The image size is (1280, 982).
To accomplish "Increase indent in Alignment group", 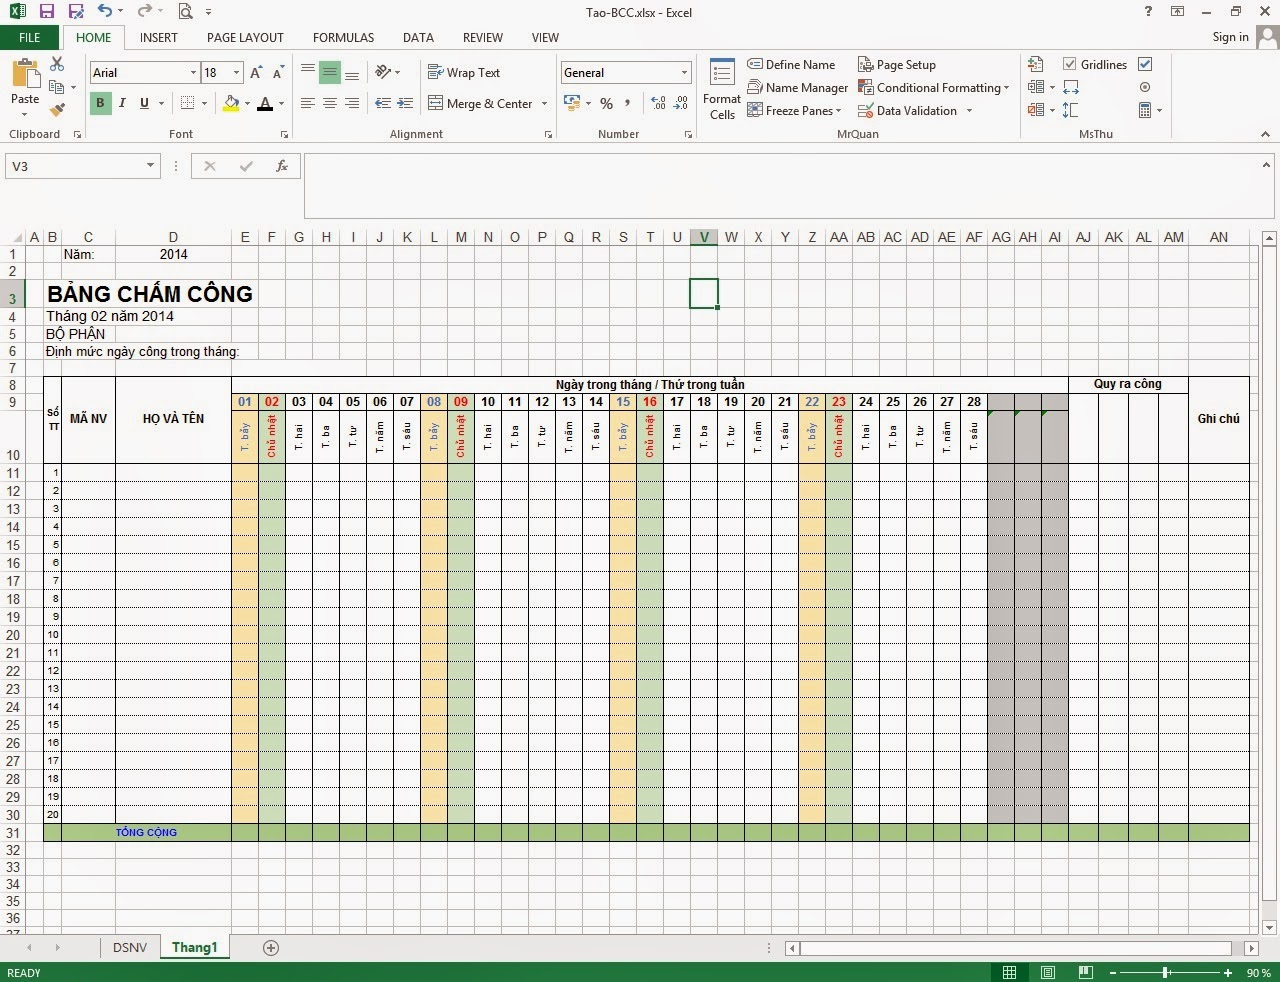I will point(405,103).
